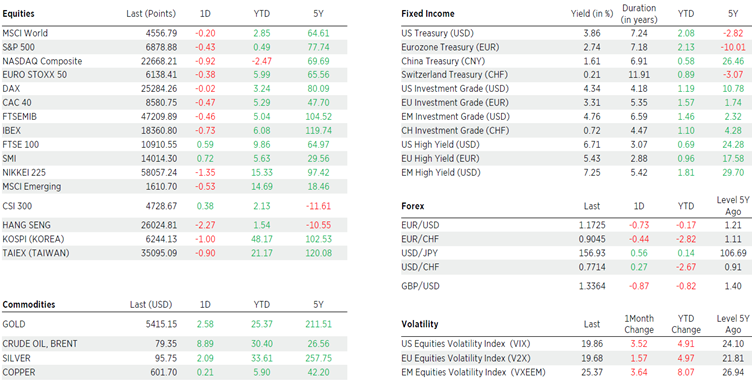The width and height of the screenshot is (752, 381).
Task: Select EUR/USD last value 1.1725
Action: click(x=592, y=225)
